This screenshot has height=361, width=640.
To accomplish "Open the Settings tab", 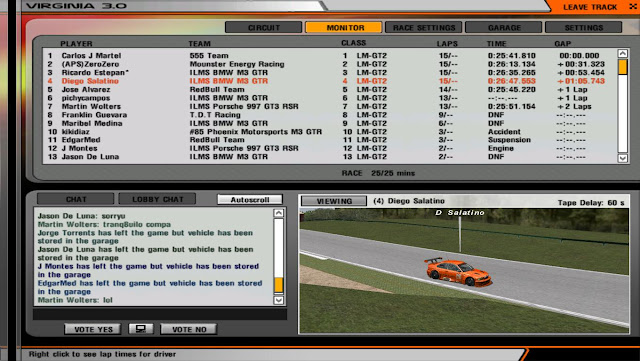I will click(584, 27).
